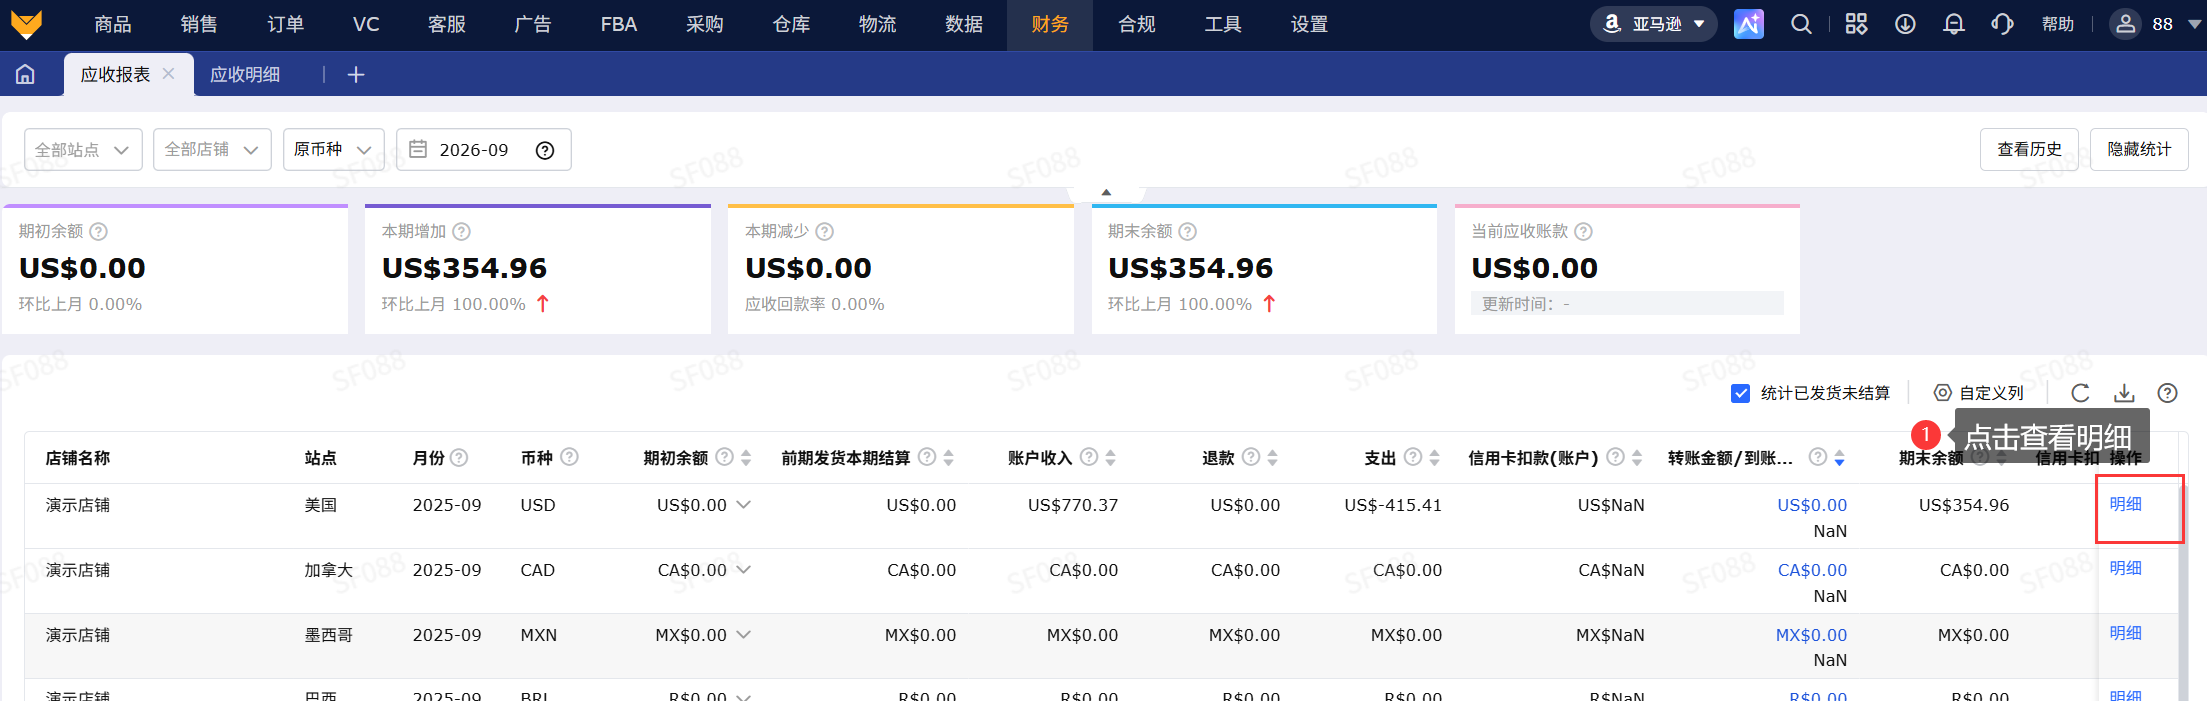Click the fox logo in top-left corner
The height and width of the screenshot is (701, 2207).
pos(26,24)
